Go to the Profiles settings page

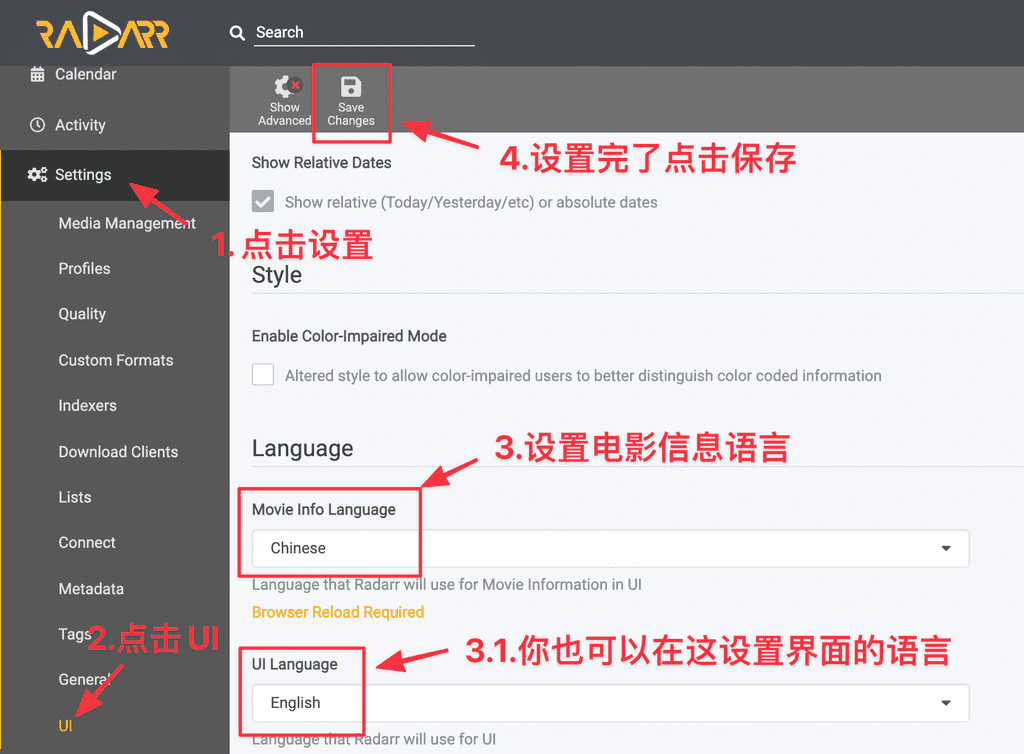[x=84, y=268]
